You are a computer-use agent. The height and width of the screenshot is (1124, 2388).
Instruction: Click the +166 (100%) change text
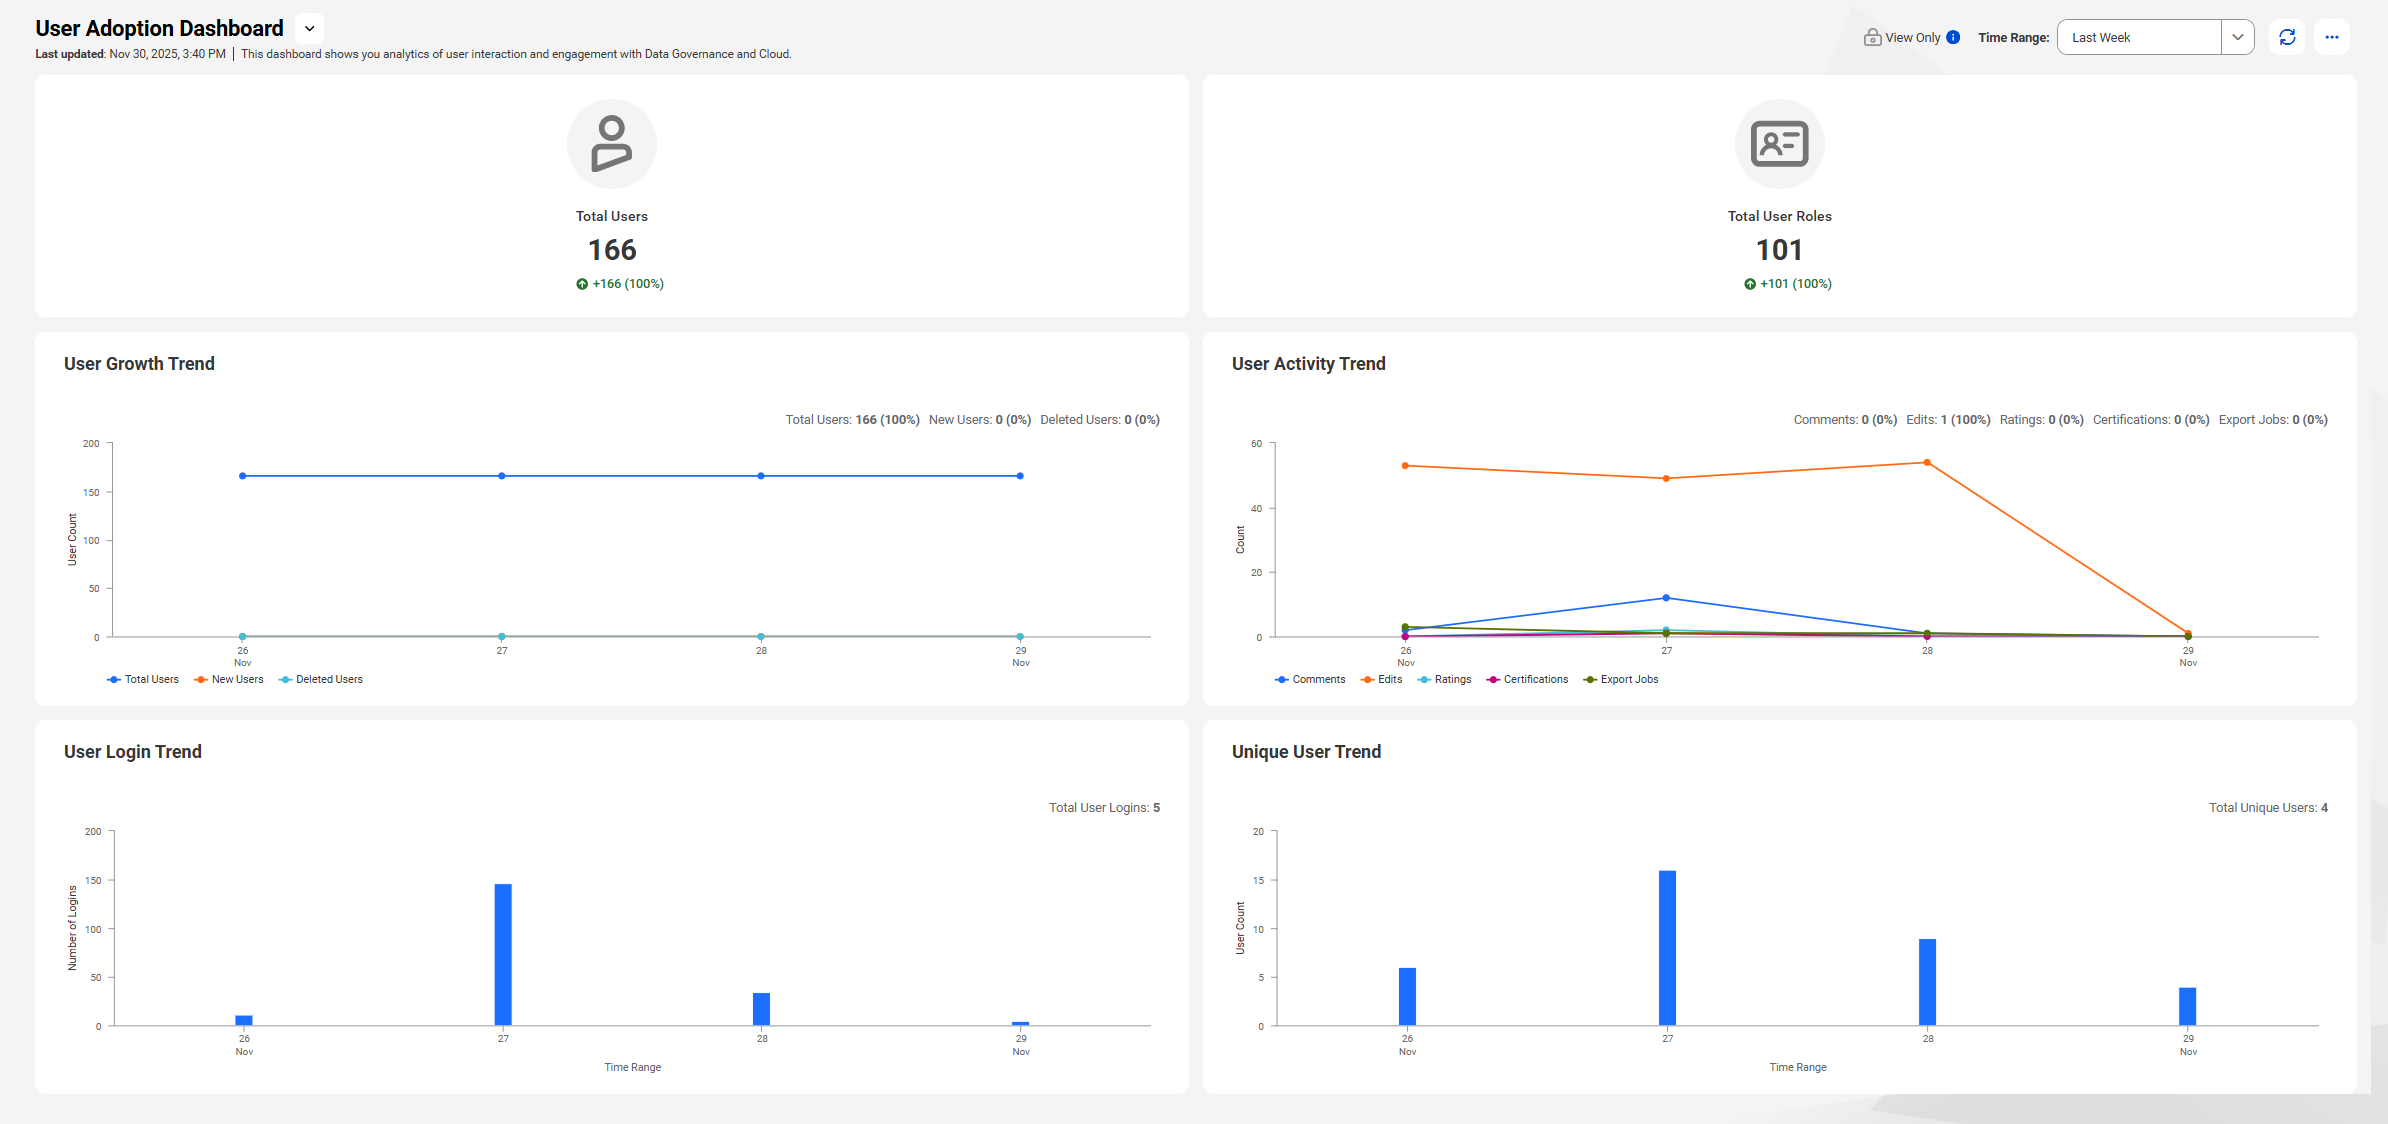[628, 284]
